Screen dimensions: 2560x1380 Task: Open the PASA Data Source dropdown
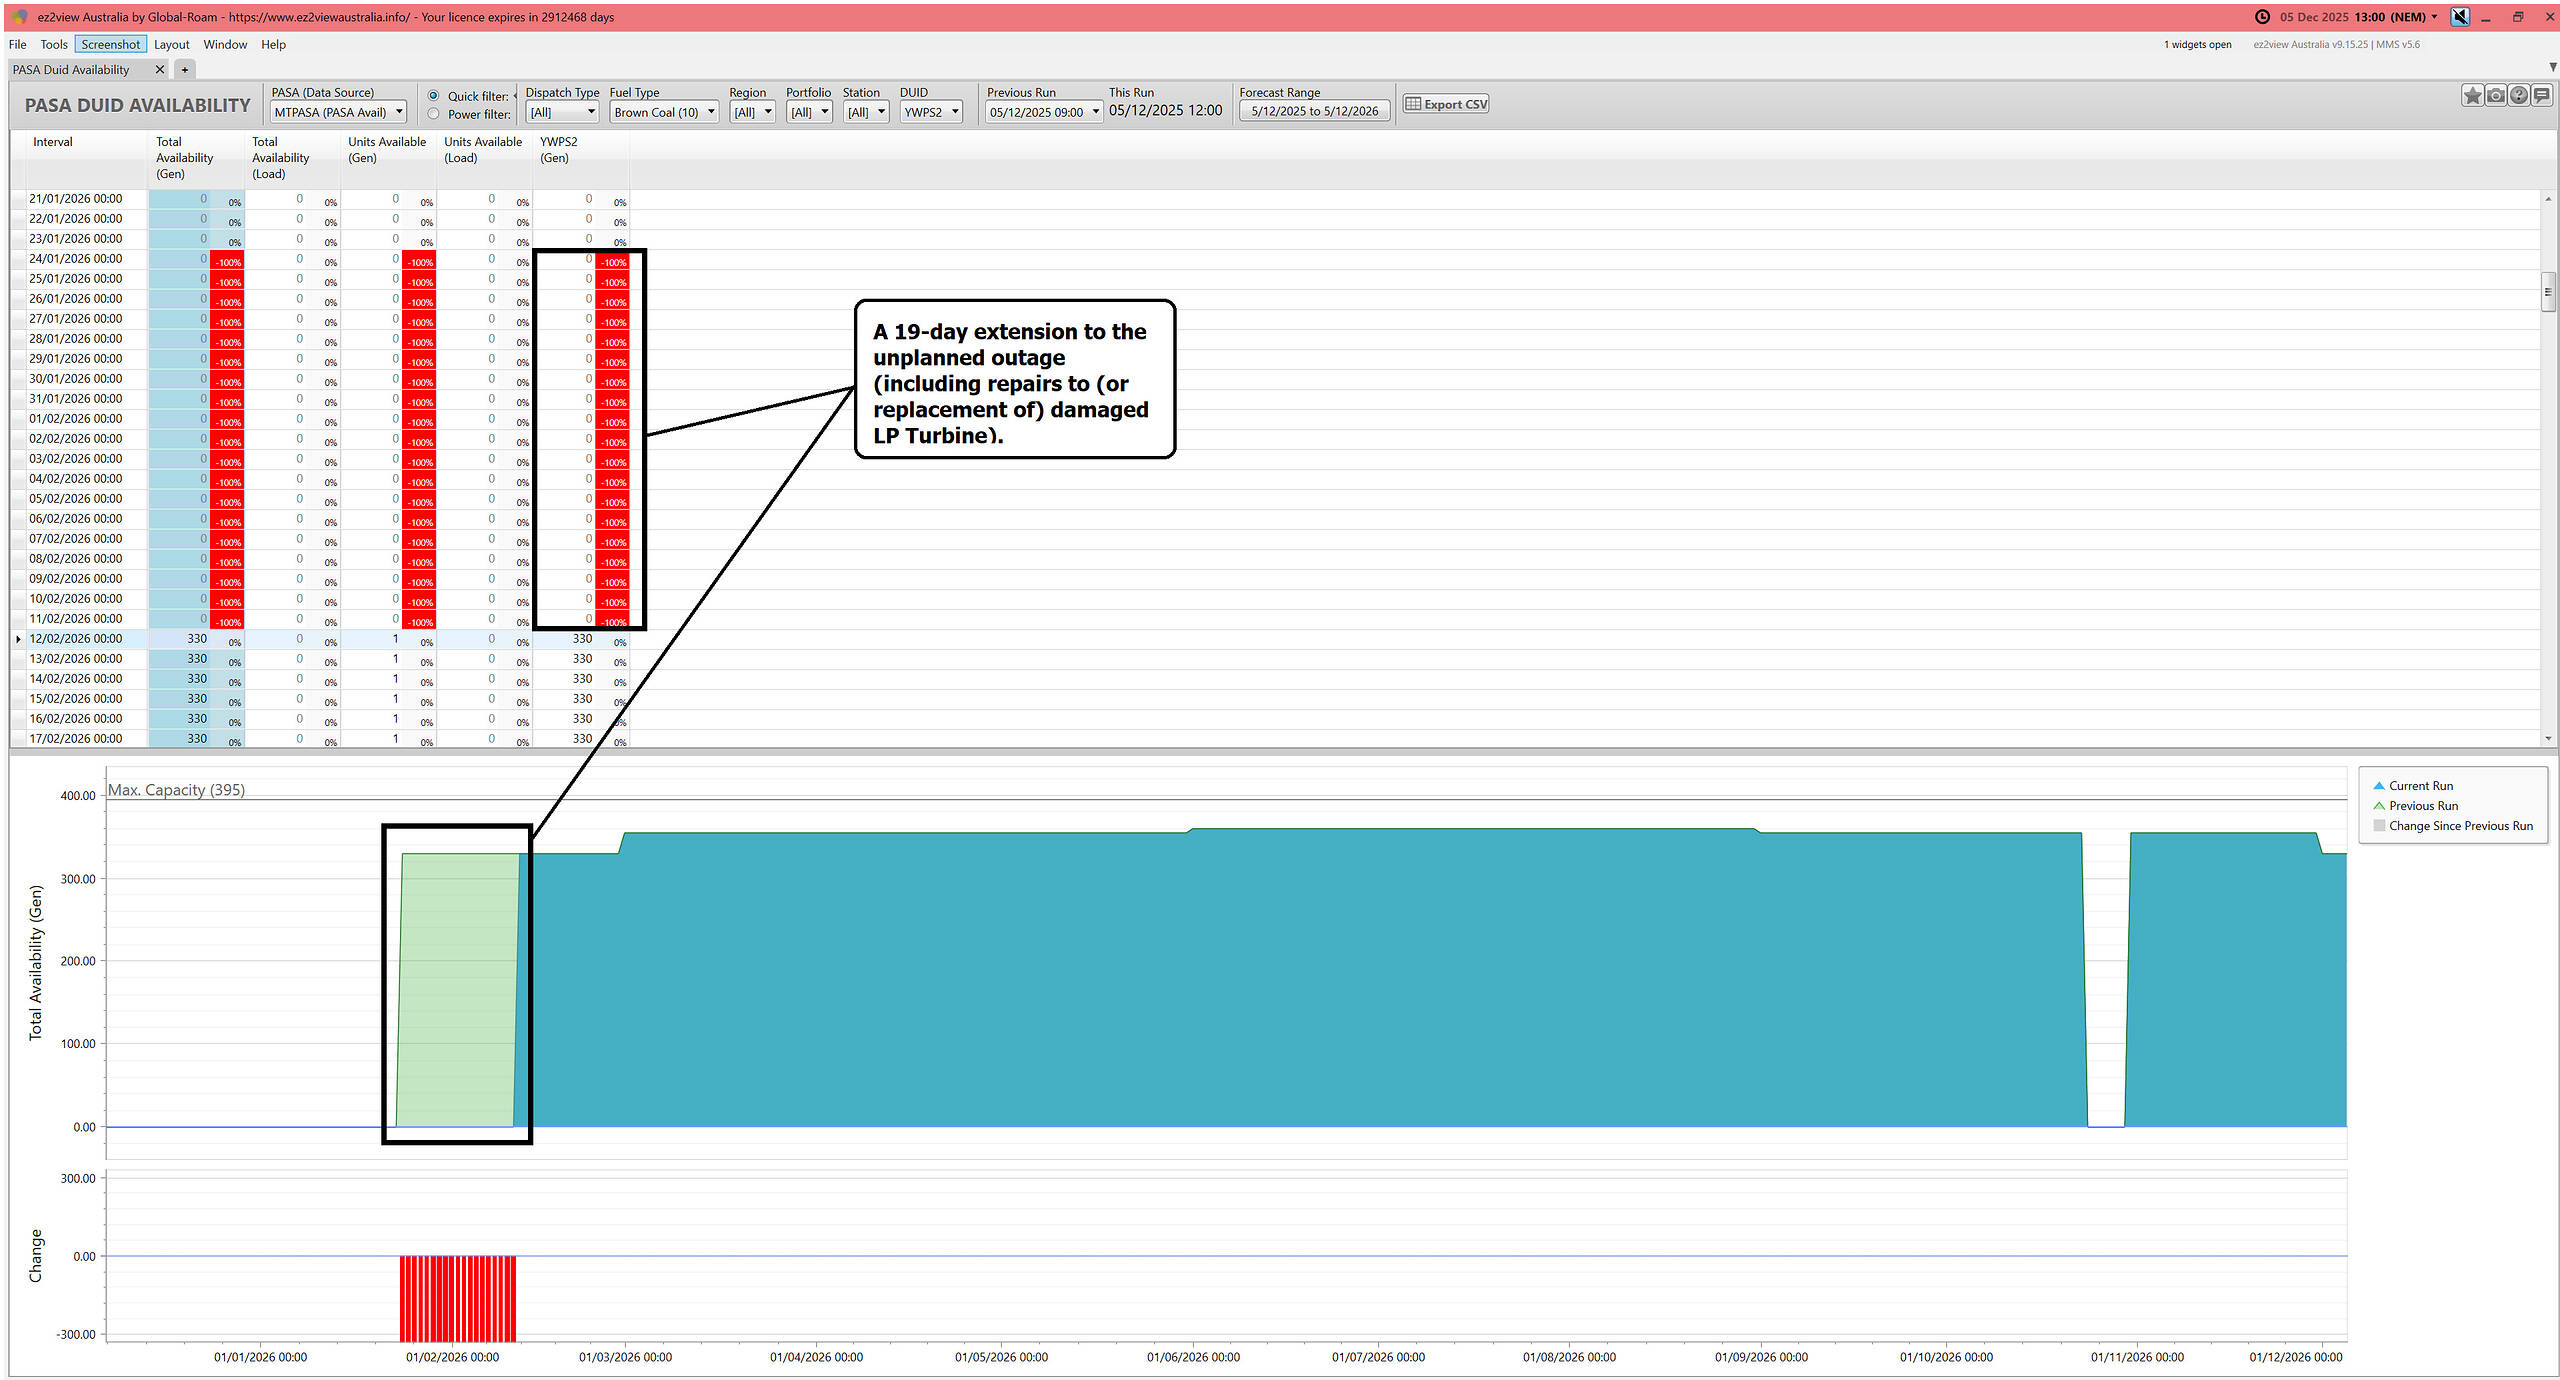[x=338, y=112]
